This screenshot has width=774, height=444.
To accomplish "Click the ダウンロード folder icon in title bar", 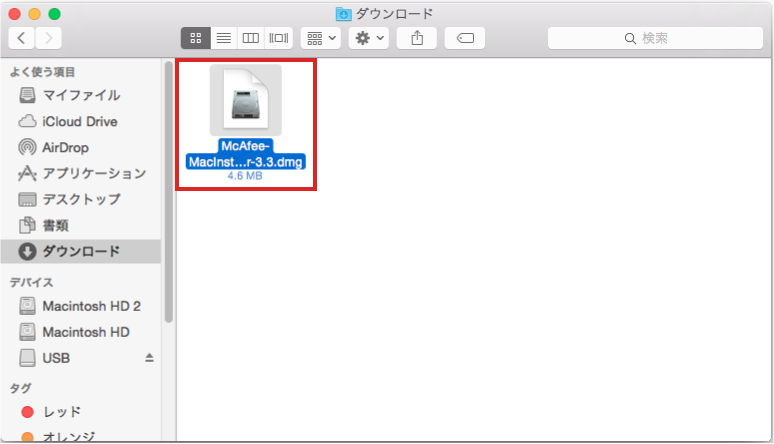I will (x=344, y=14).
